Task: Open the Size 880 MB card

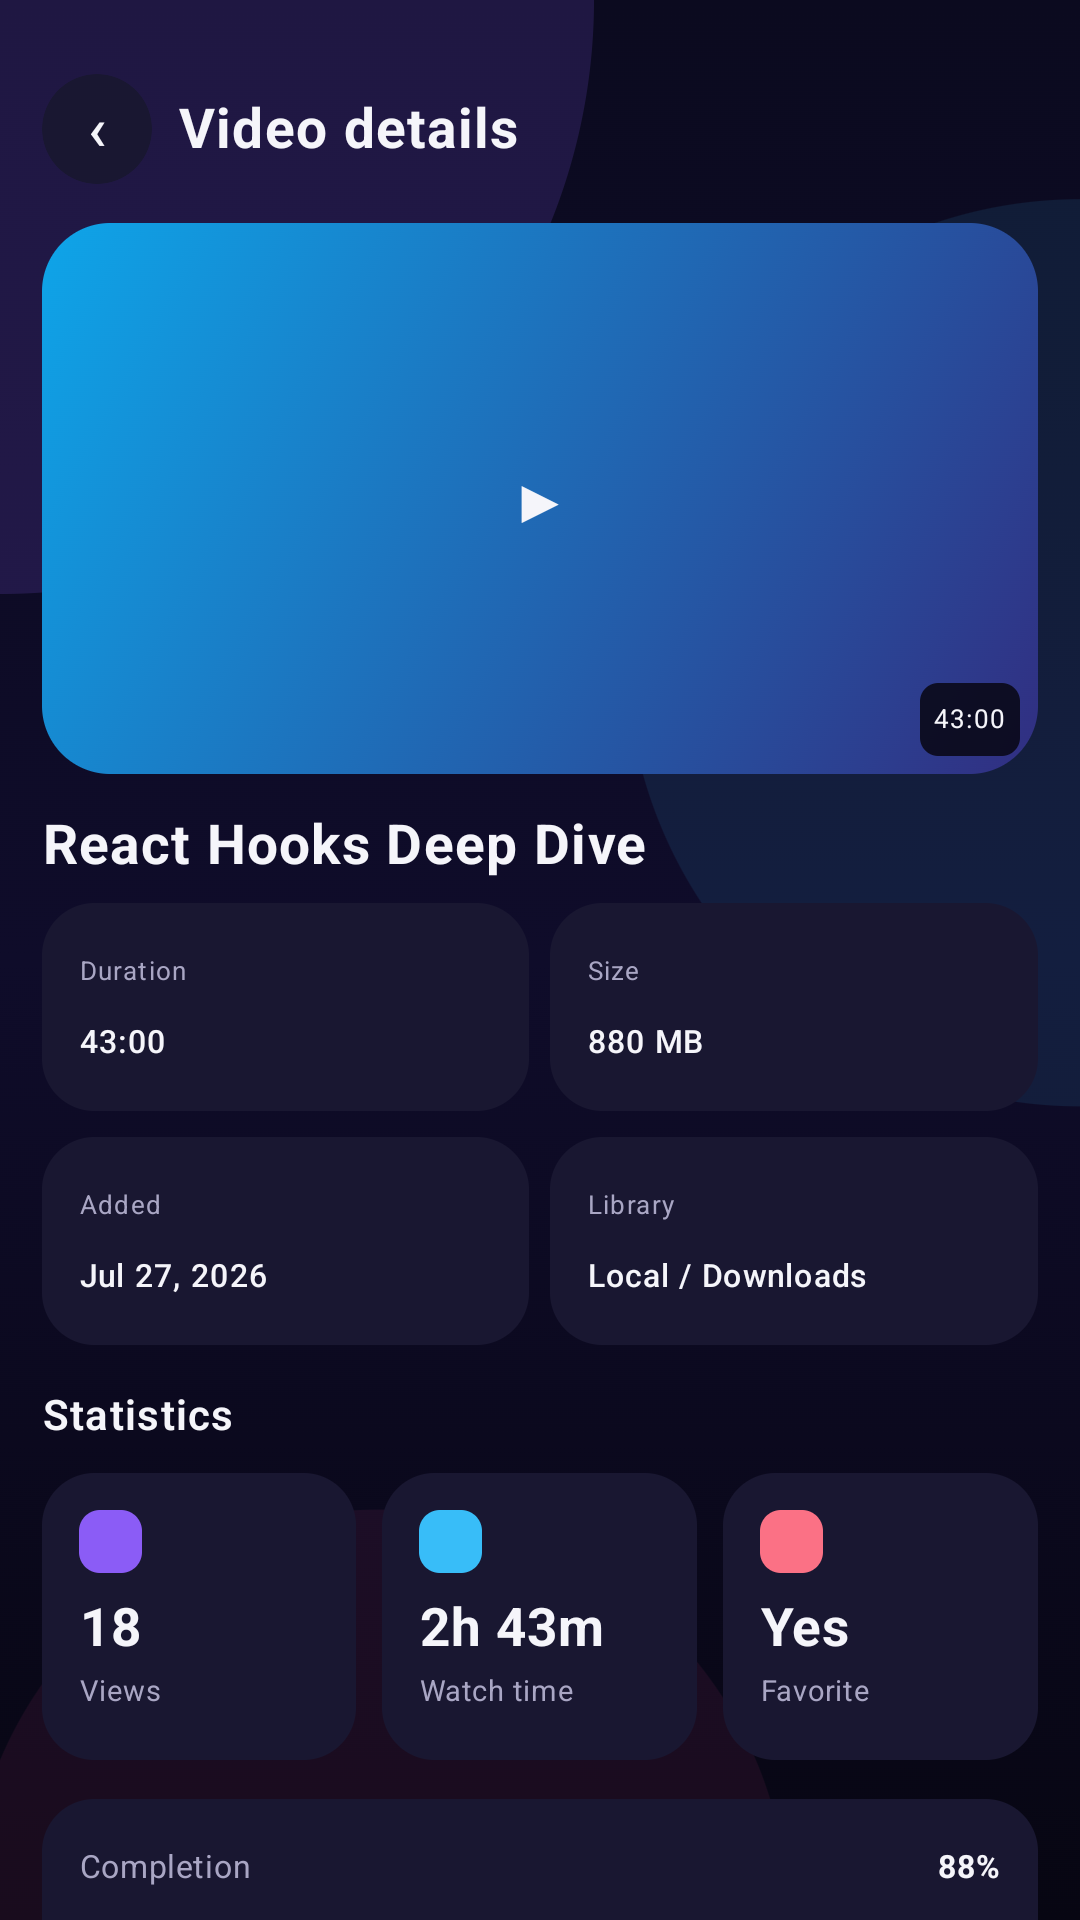Action: (x=793, y=1007)
